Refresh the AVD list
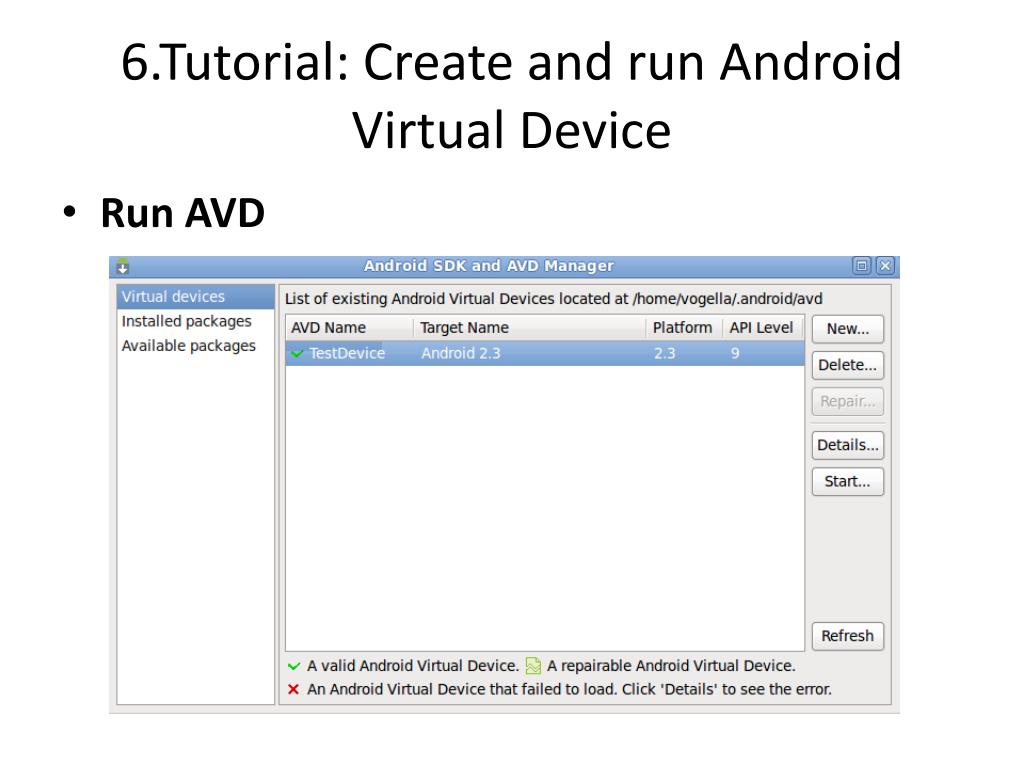1024x768 pixels. coord(848,636)
